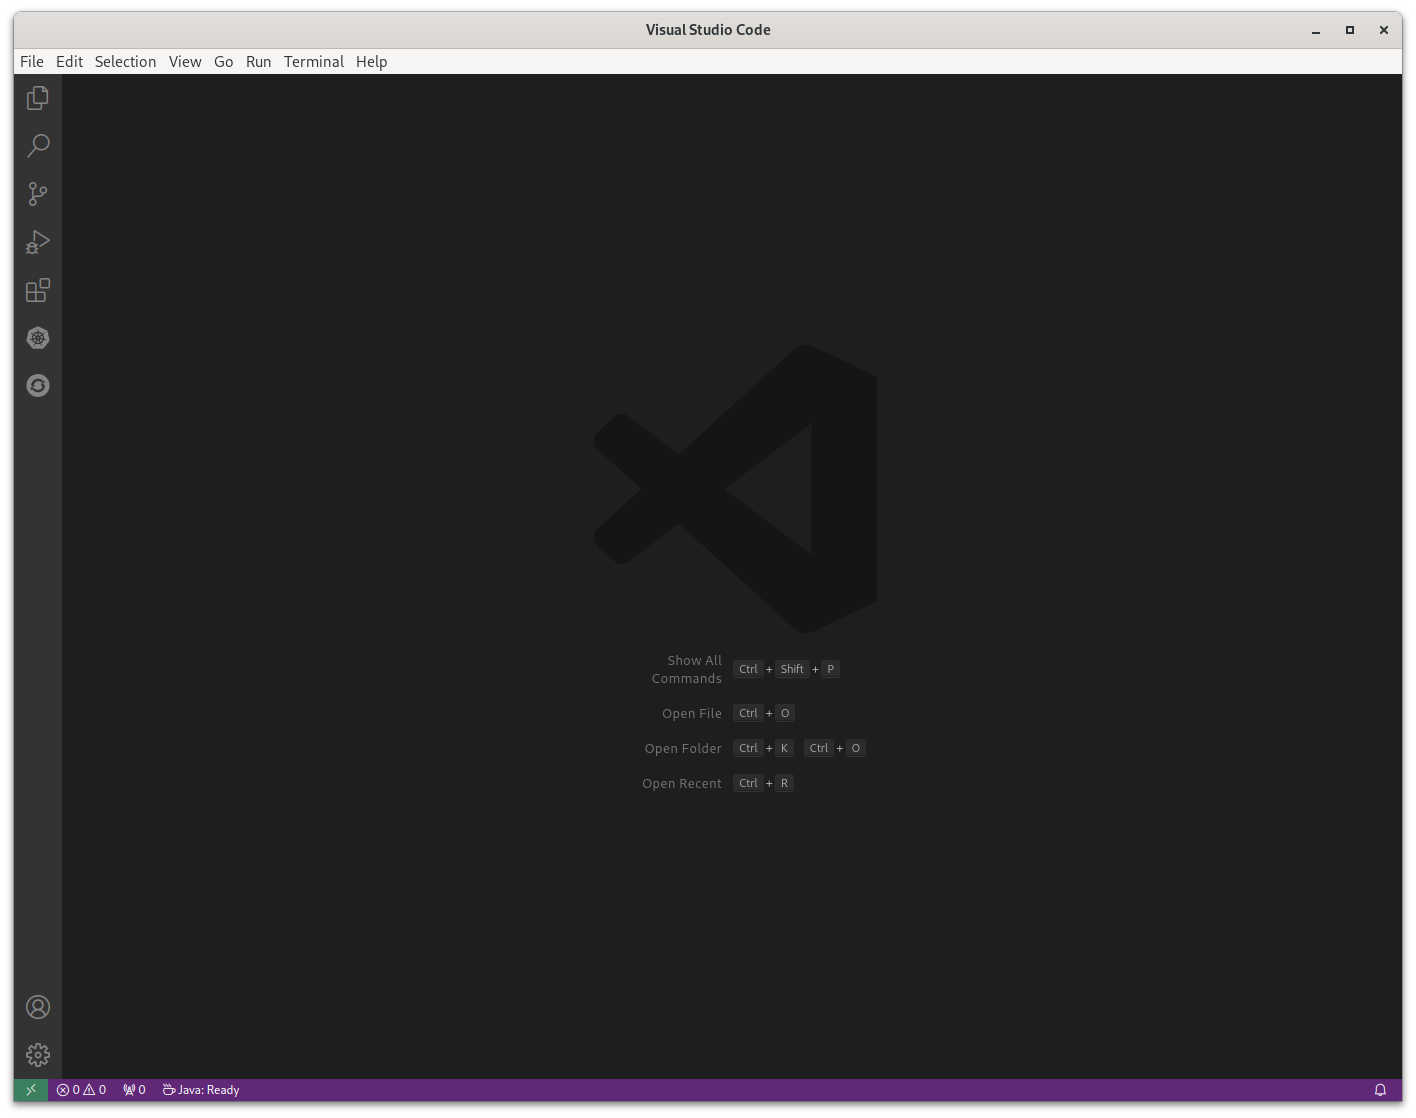1416x1118 pixels.
Task: Click the circular sync arrows sidebar icon
Action: click(x=38, y=386)
